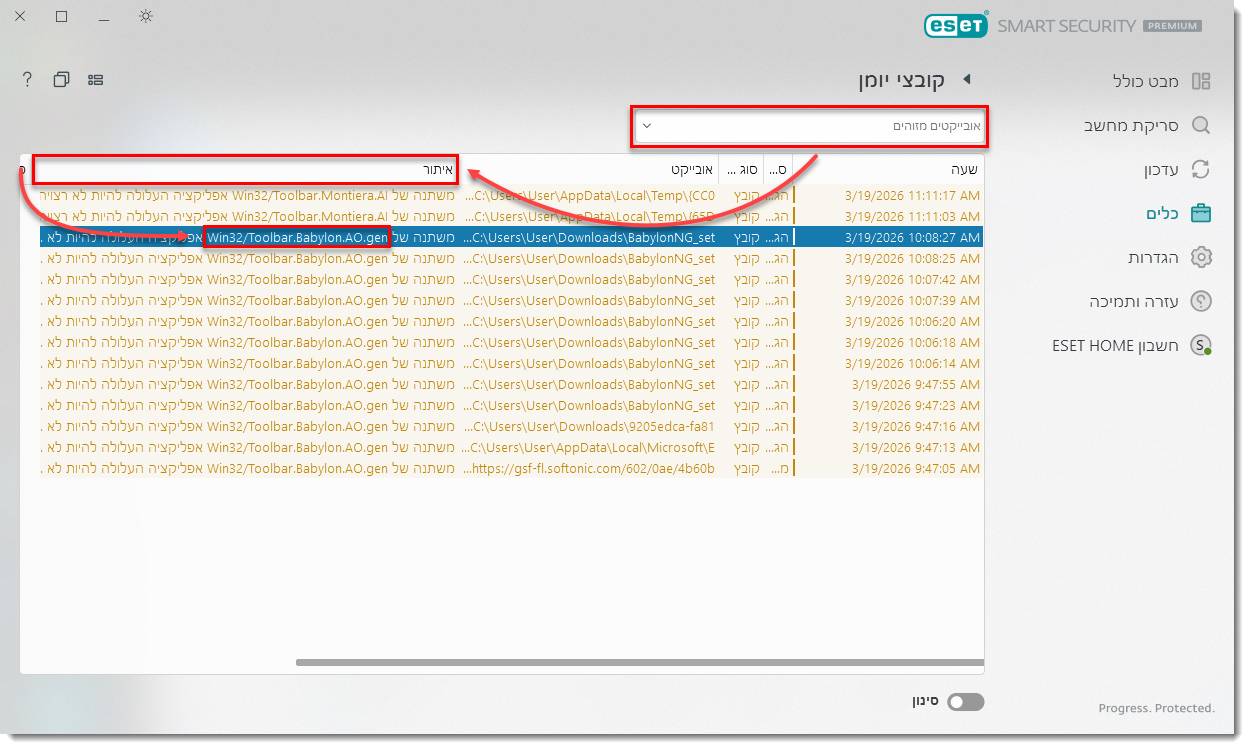Sort by the שעה column header
This screenshot has height=749, width=1249.
tap(889, 169)
